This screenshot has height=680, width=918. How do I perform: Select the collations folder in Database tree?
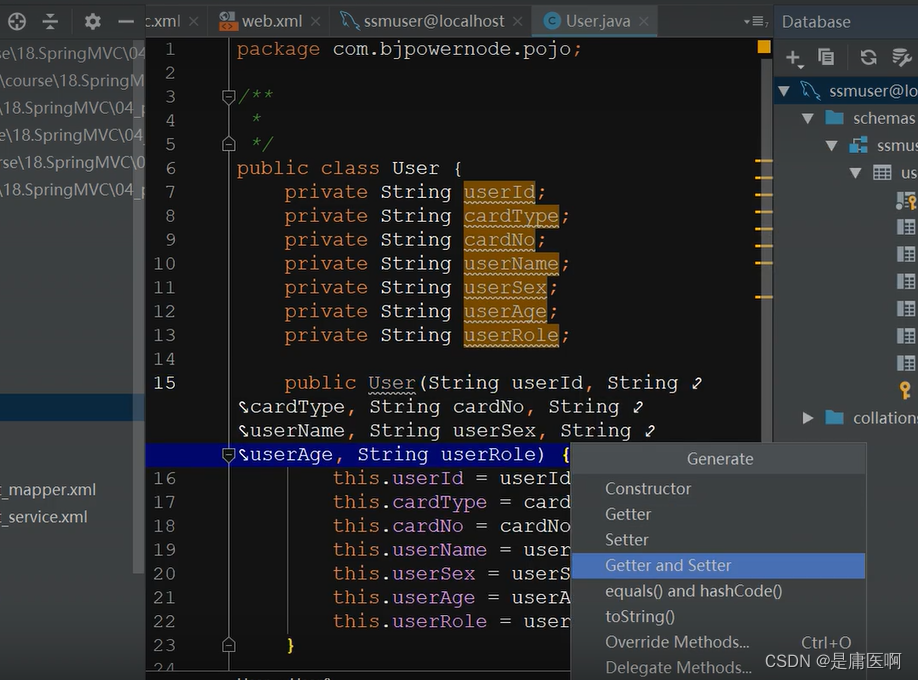[x=871, y=418]
